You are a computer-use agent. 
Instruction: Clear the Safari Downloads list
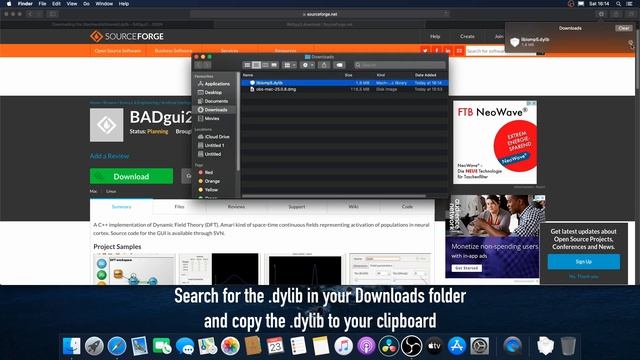[624, 28]
